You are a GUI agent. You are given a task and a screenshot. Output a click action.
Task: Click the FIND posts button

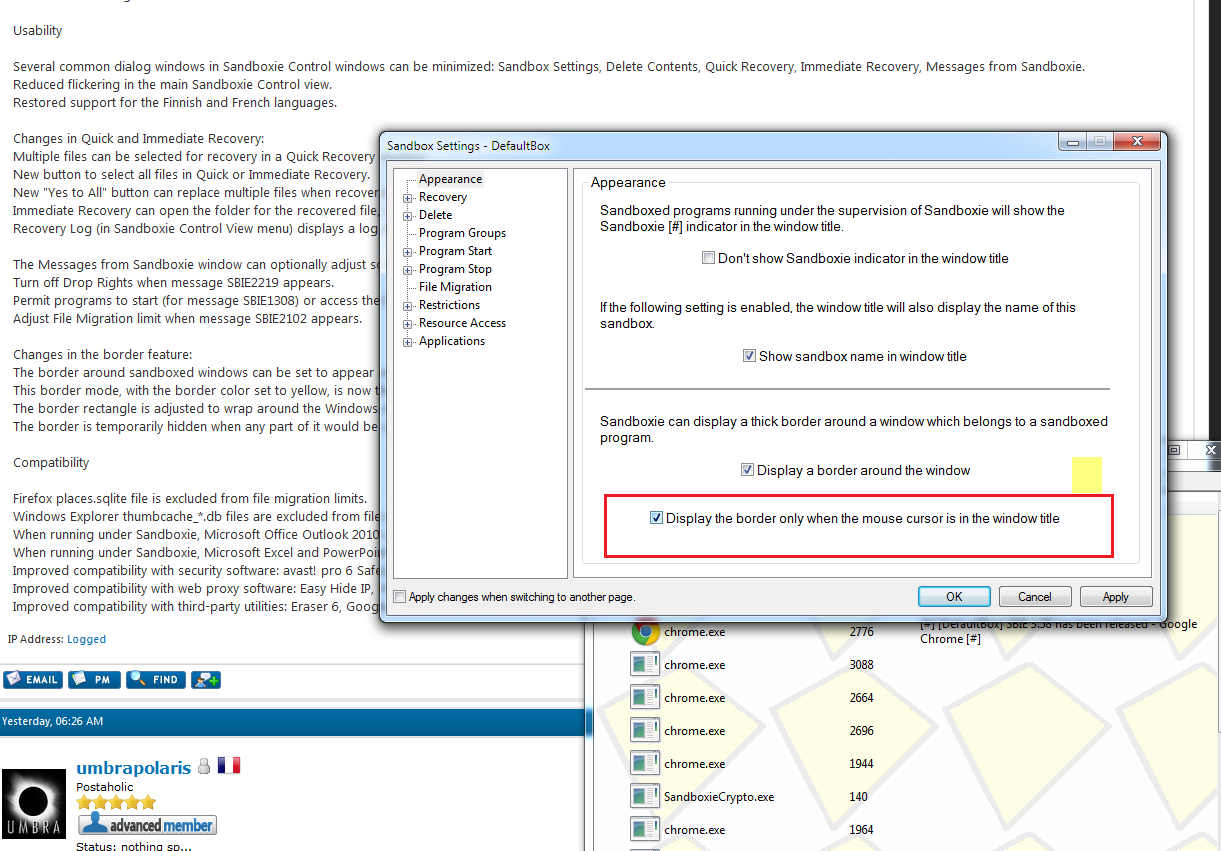[x=156, y=679]
